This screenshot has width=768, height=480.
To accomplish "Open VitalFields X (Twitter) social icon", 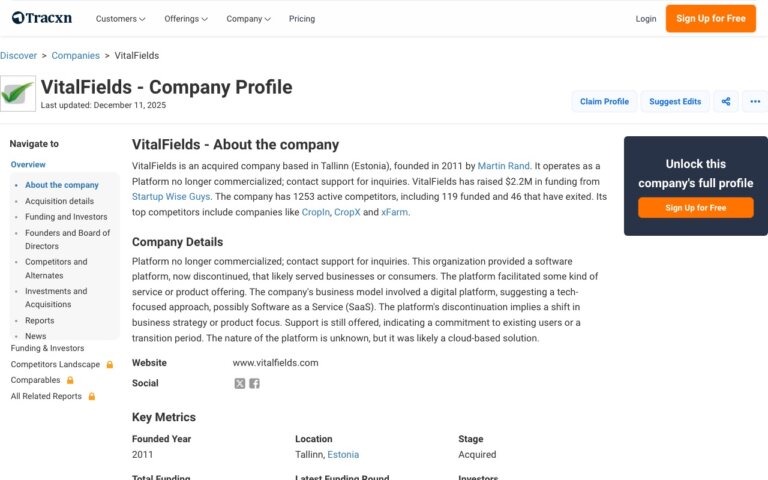I will coord(240,383).
